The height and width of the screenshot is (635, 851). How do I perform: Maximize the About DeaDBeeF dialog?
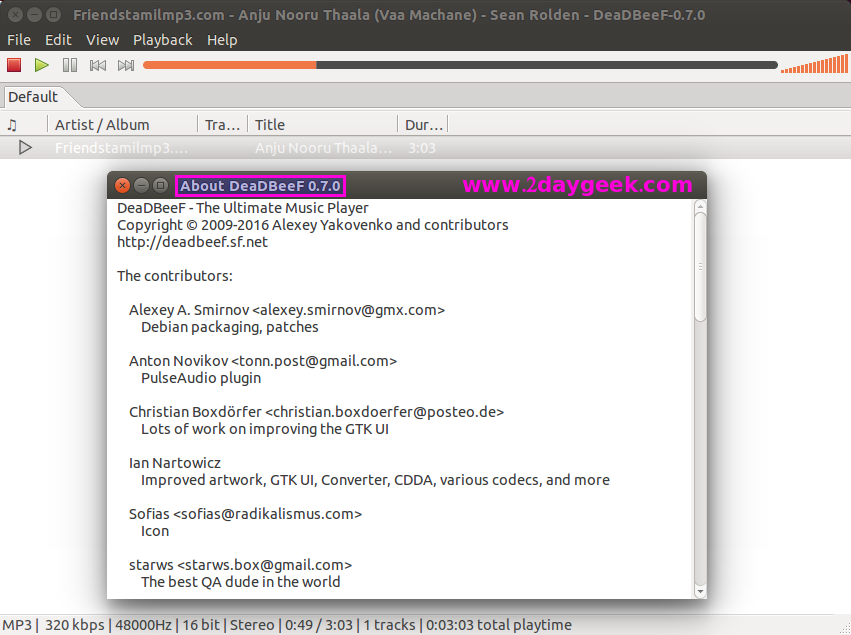tap(160, 186)
